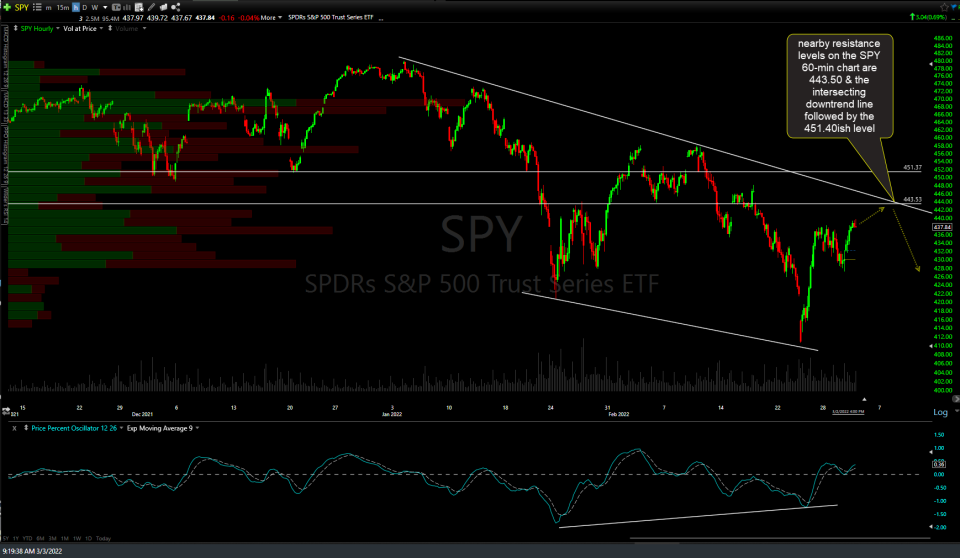Image resolution: width=960 pixels, height=558 pixels.
Task: Open the layouts folder icon
Action: [163, 7]
